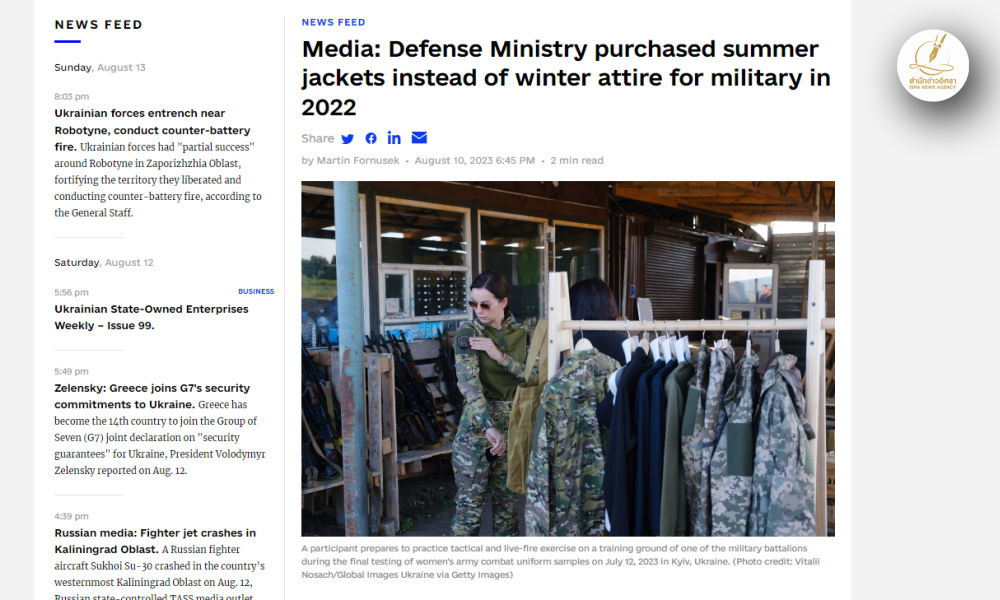
Task: Share article on Twitter
Action: [348, 138]
